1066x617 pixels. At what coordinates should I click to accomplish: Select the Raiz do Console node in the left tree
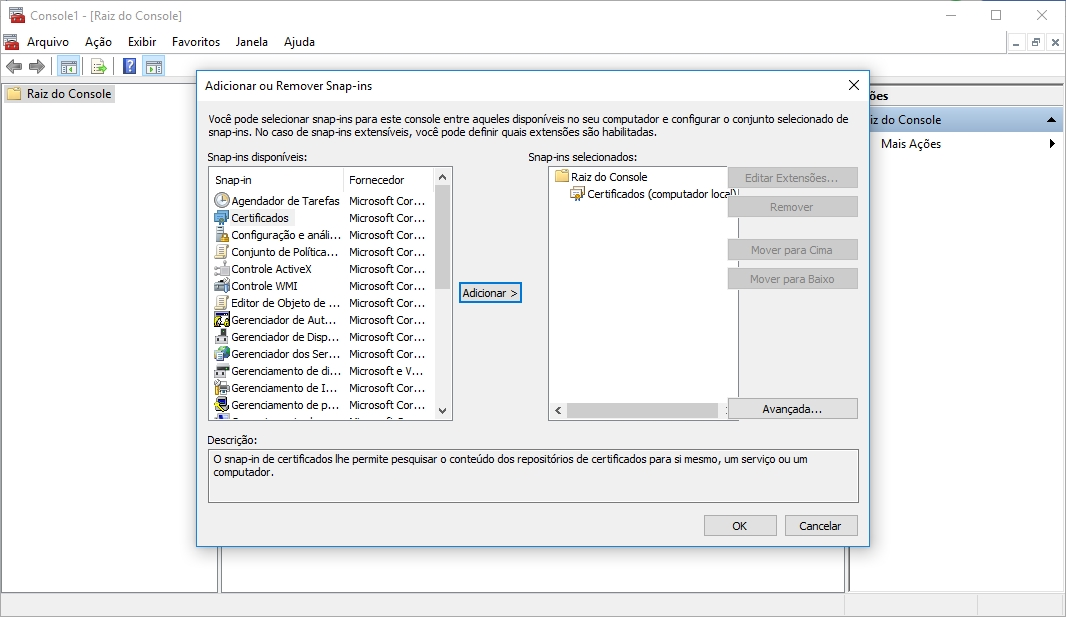click(69, 94)
